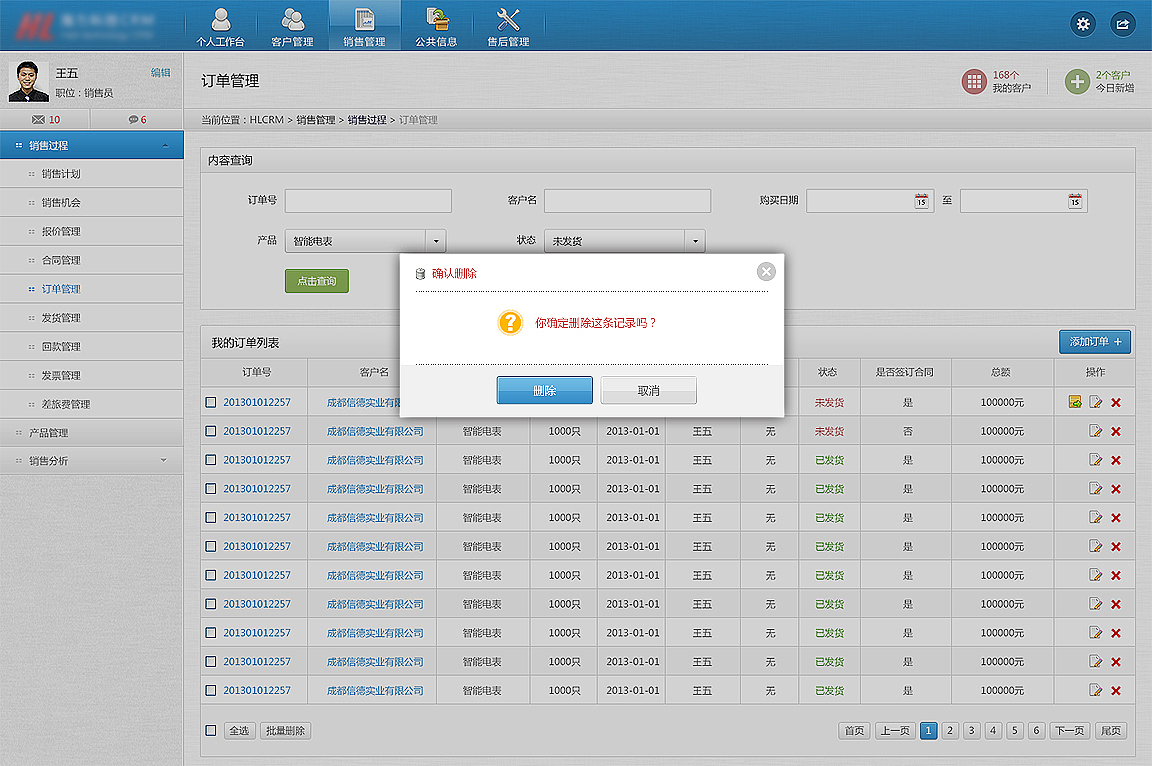Go to page 2 in pagination
Viewport: 1152px width, 766px height.
click(x=950, y=731)
